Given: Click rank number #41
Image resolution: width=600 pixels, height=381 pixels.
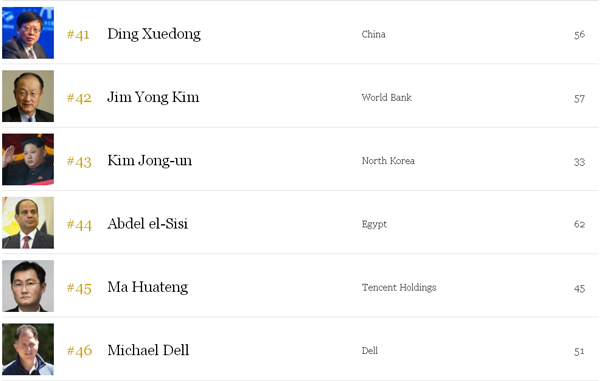Looking at the screenshot, I should click(x=78, y=35).
